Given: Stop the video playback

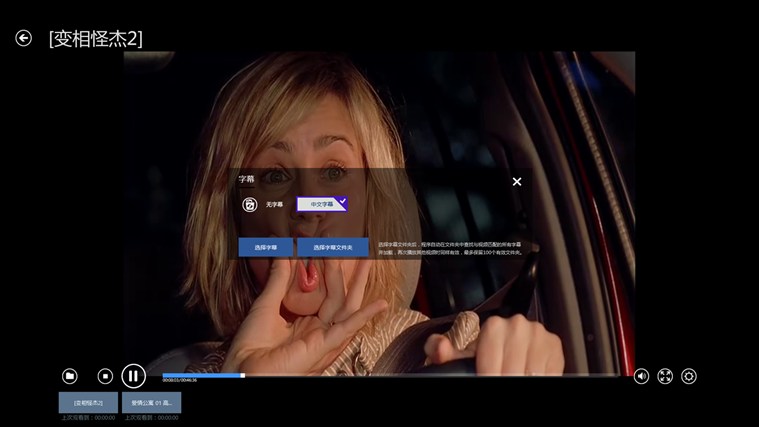Looking at the screenshot, I should tap(105, 376).
